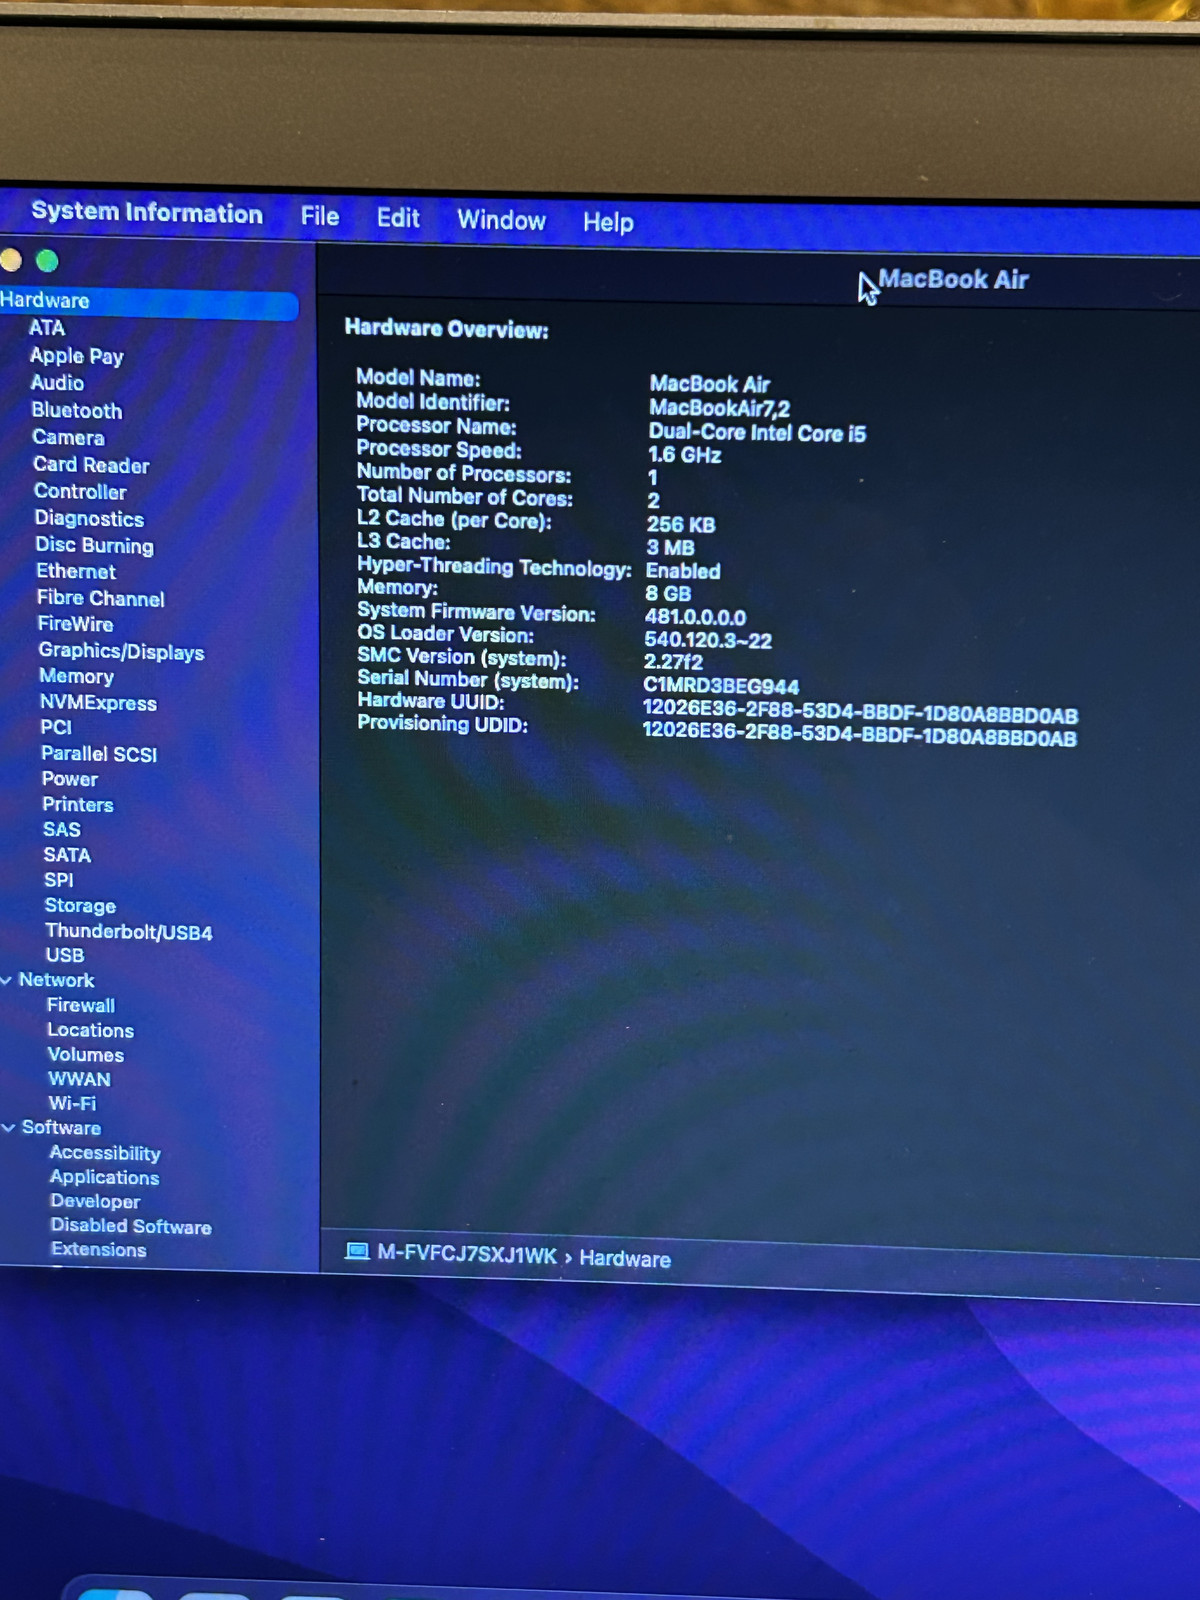Viewport: 1200px width, 1600px height.
Task: Select Disabled Software in the sidebar
Action: (x=131, y=1226)
